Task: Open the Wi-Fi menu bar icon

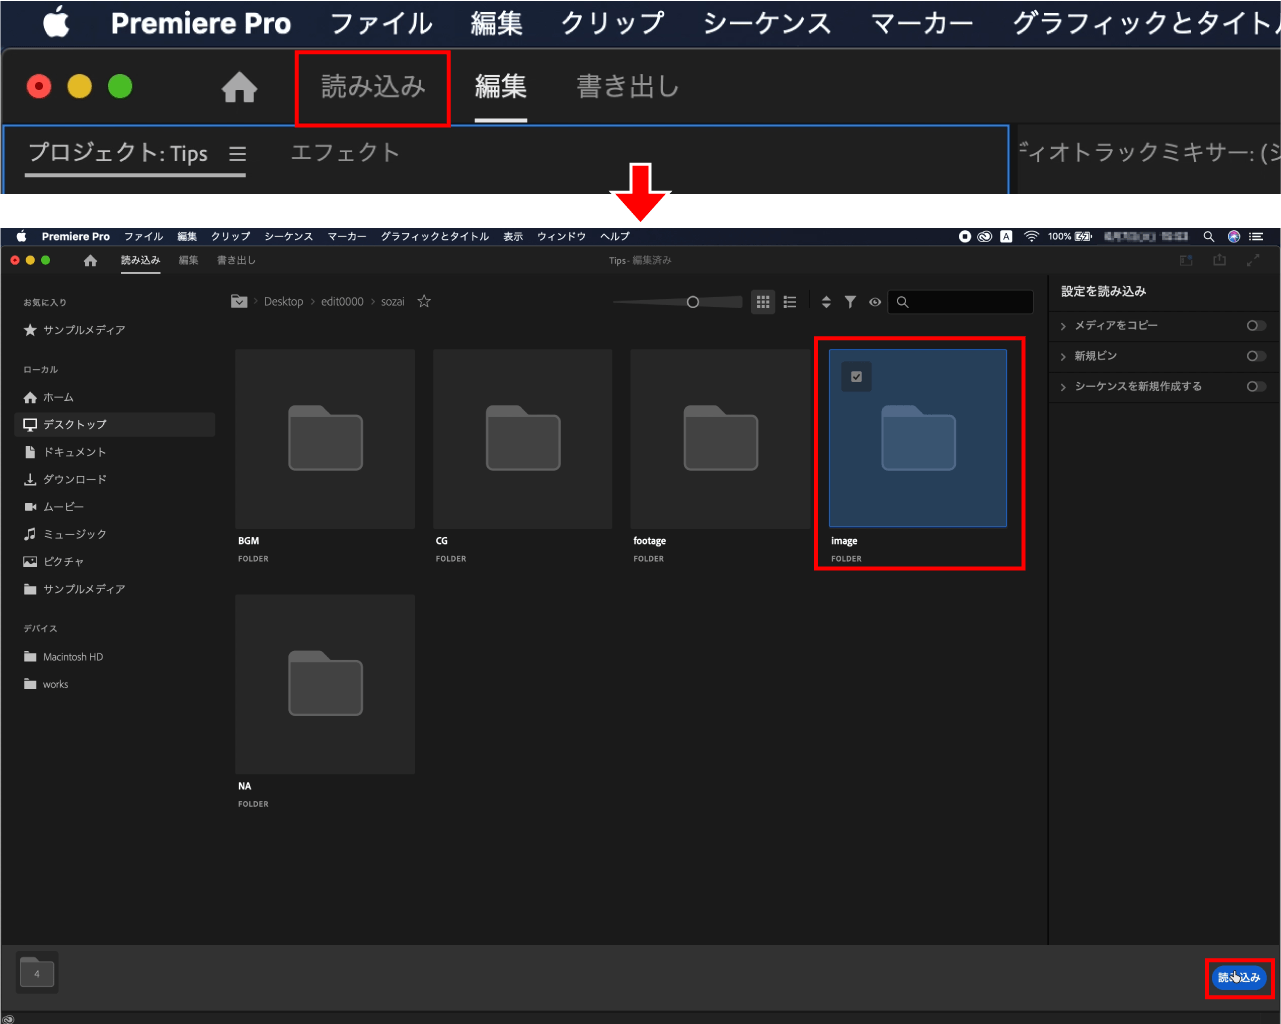Action: [x=1031, y=237]
